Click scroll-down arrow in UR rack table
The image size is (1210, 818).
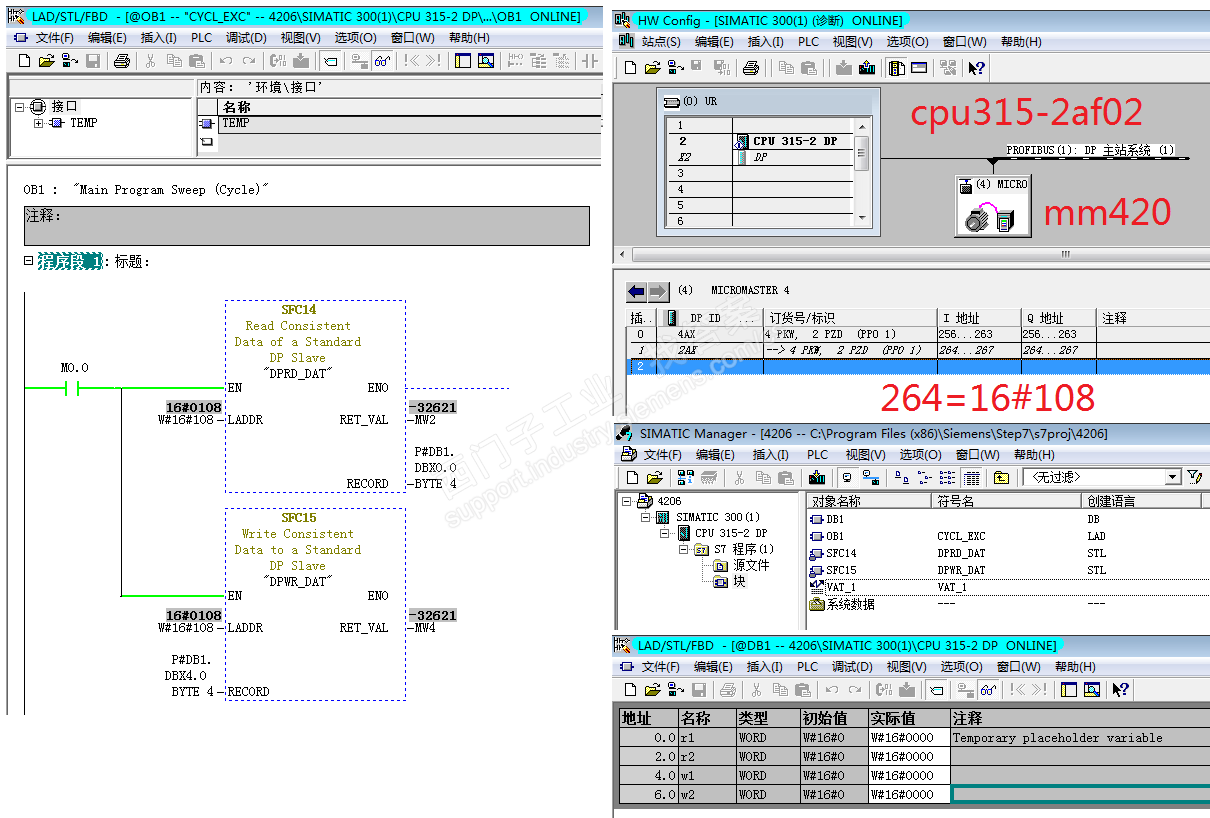[x=862, y=217]
